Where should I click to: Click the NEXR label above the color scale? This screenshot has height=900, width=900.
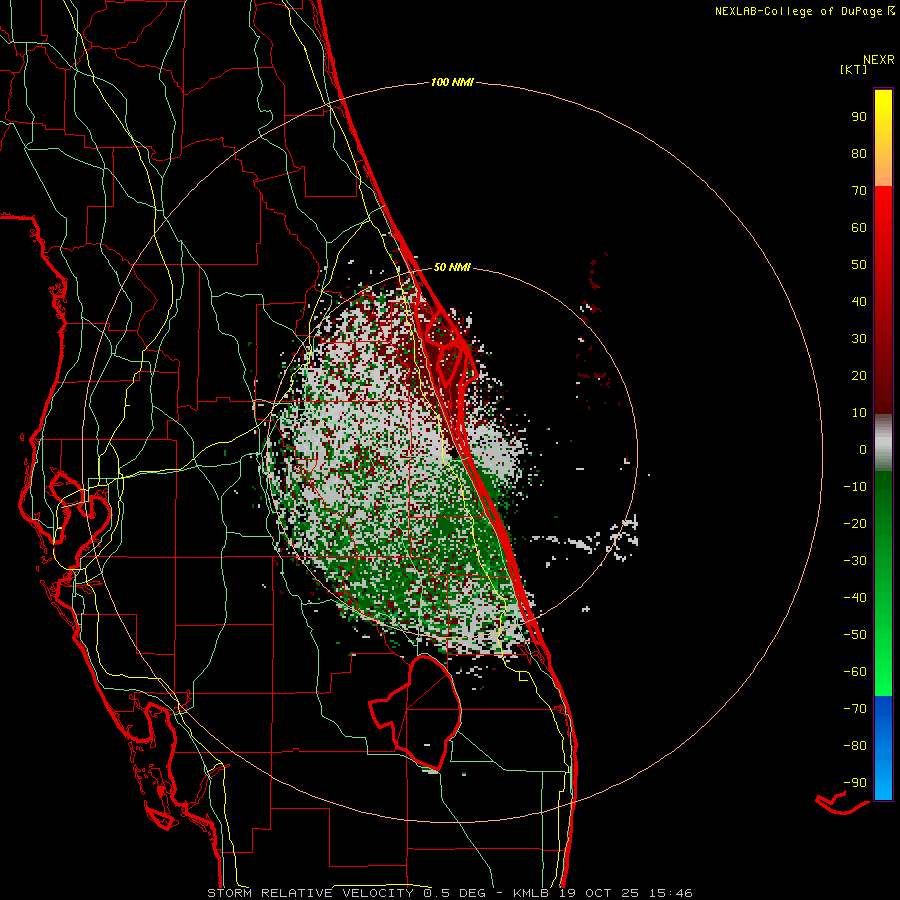click(x=878, y=59)
